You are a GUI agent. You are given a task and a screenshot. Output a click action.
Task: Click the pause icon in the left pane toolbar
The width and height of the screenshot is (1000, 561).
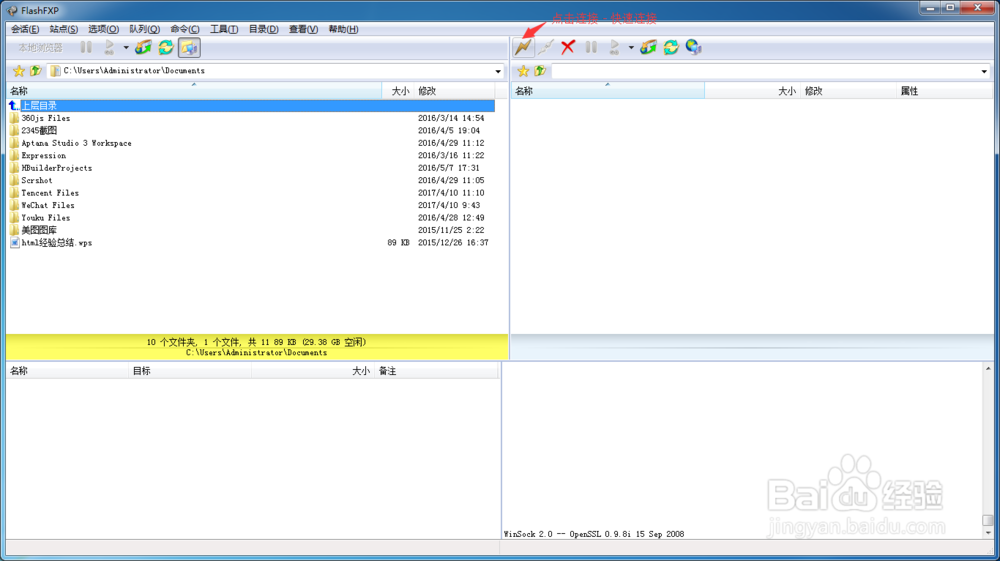tap(86, 47)
